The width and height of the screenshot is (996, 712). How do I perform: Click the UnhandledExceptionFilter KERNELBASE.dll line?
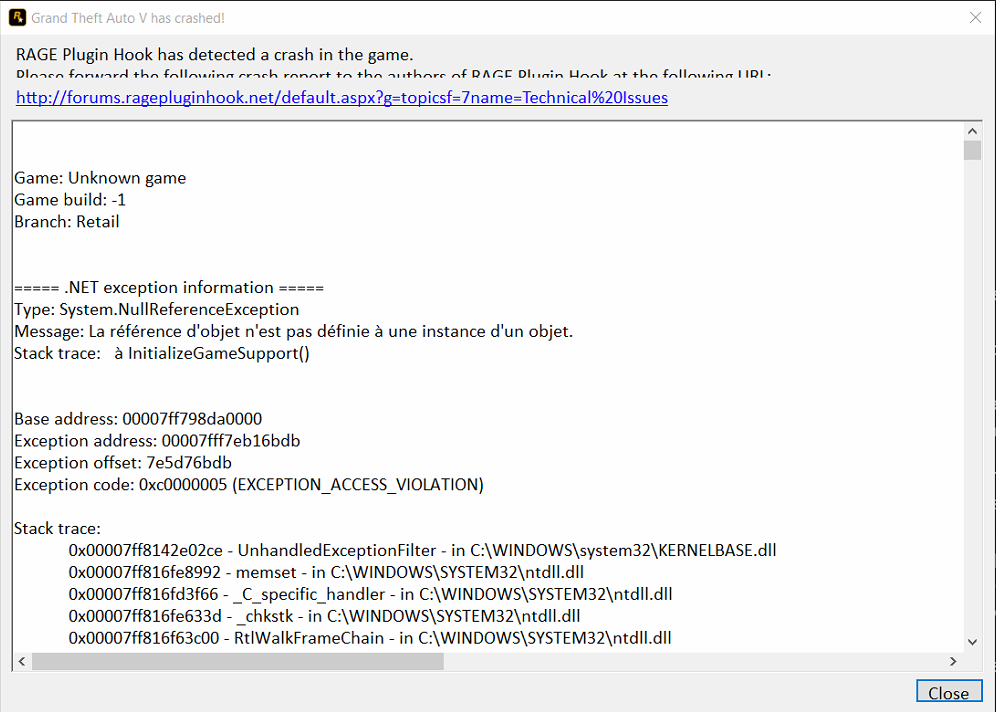click(x=422, y=550)
